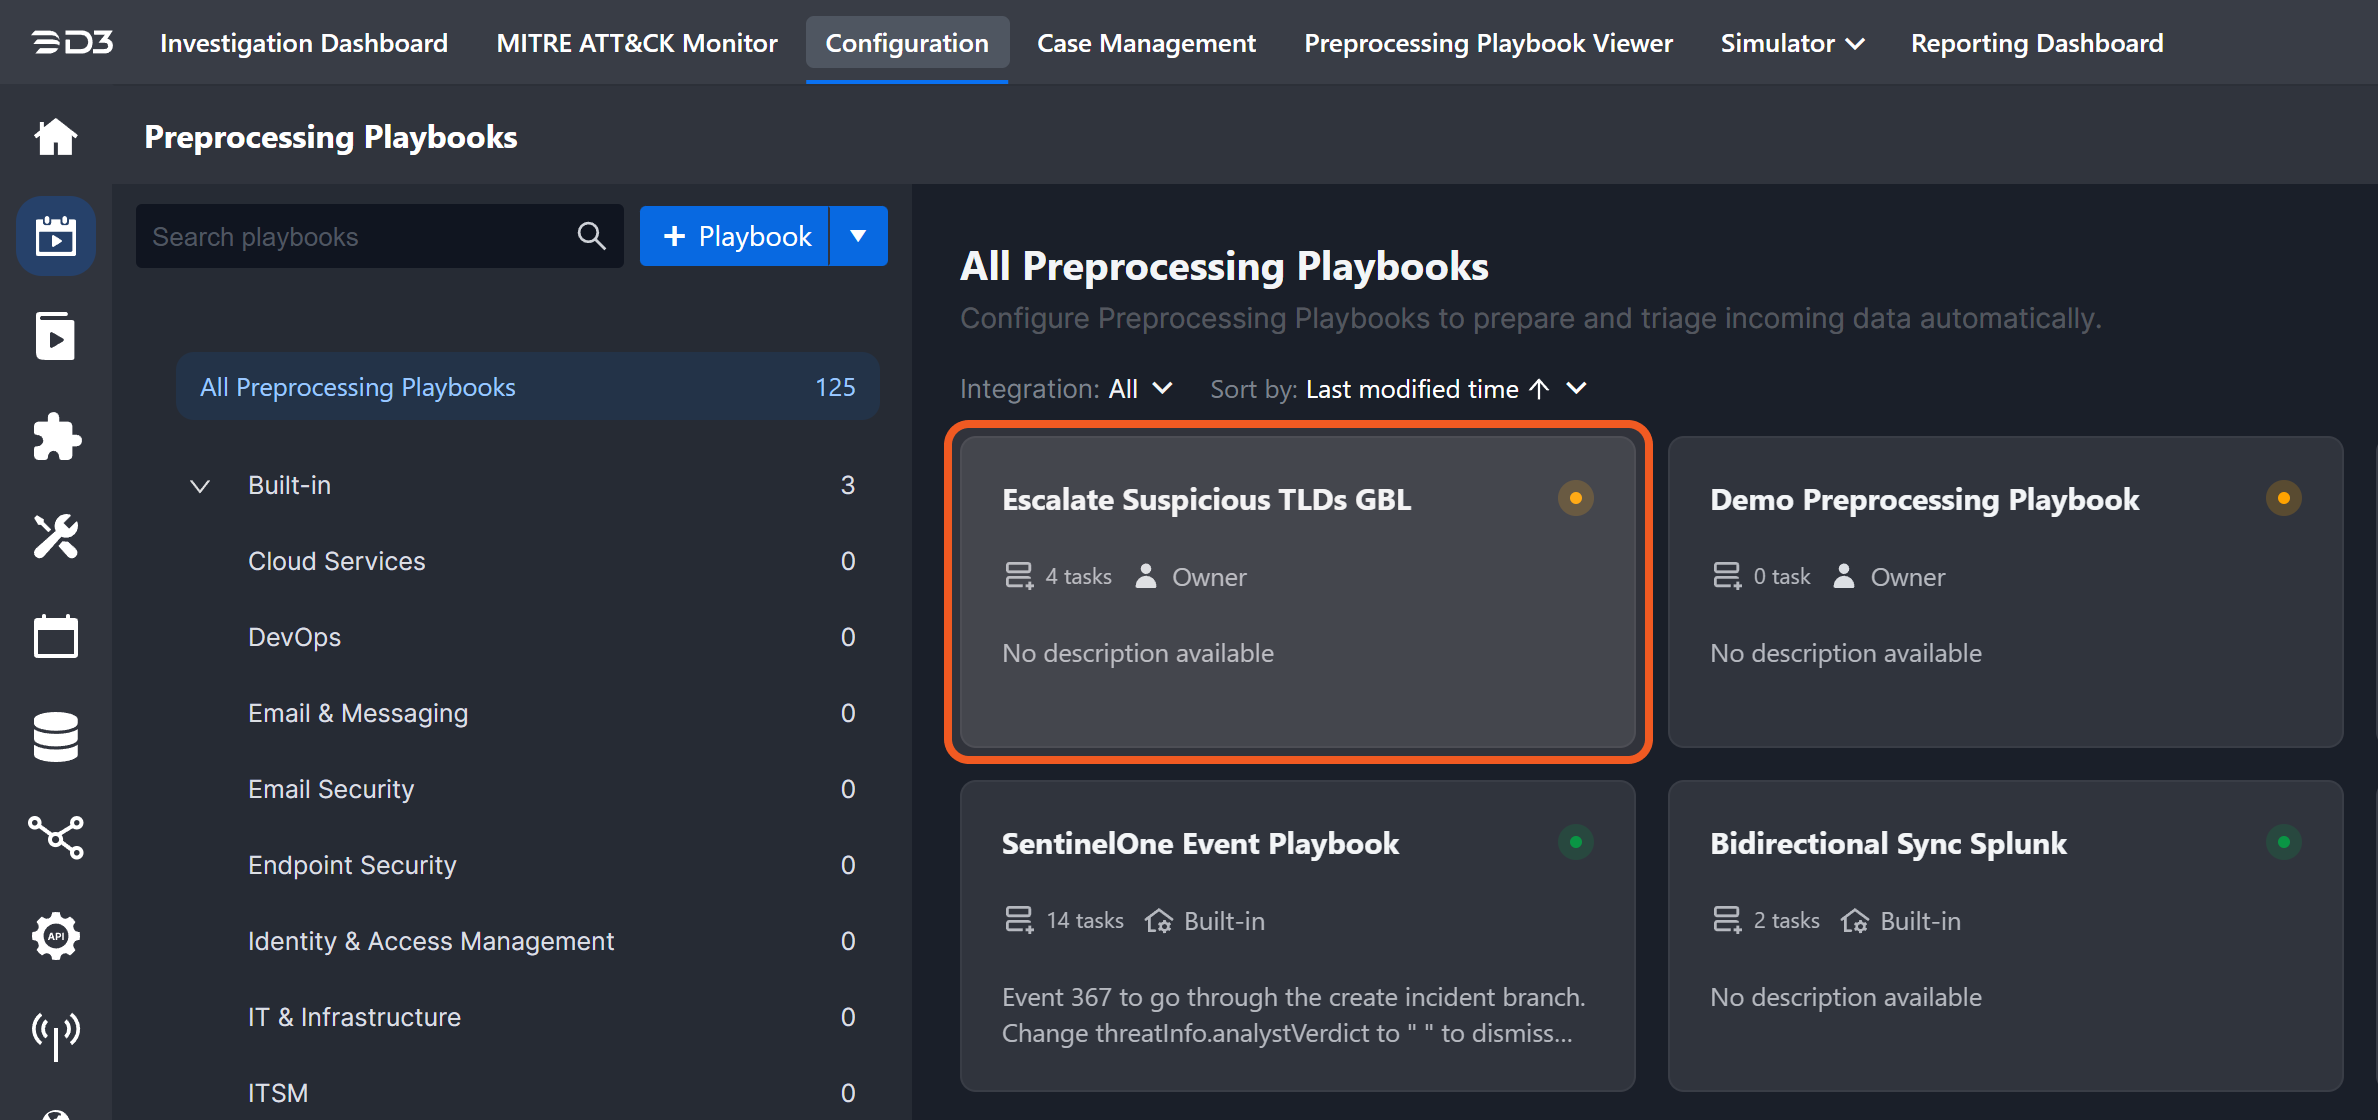Open the database stack icon

click(56, 737)
